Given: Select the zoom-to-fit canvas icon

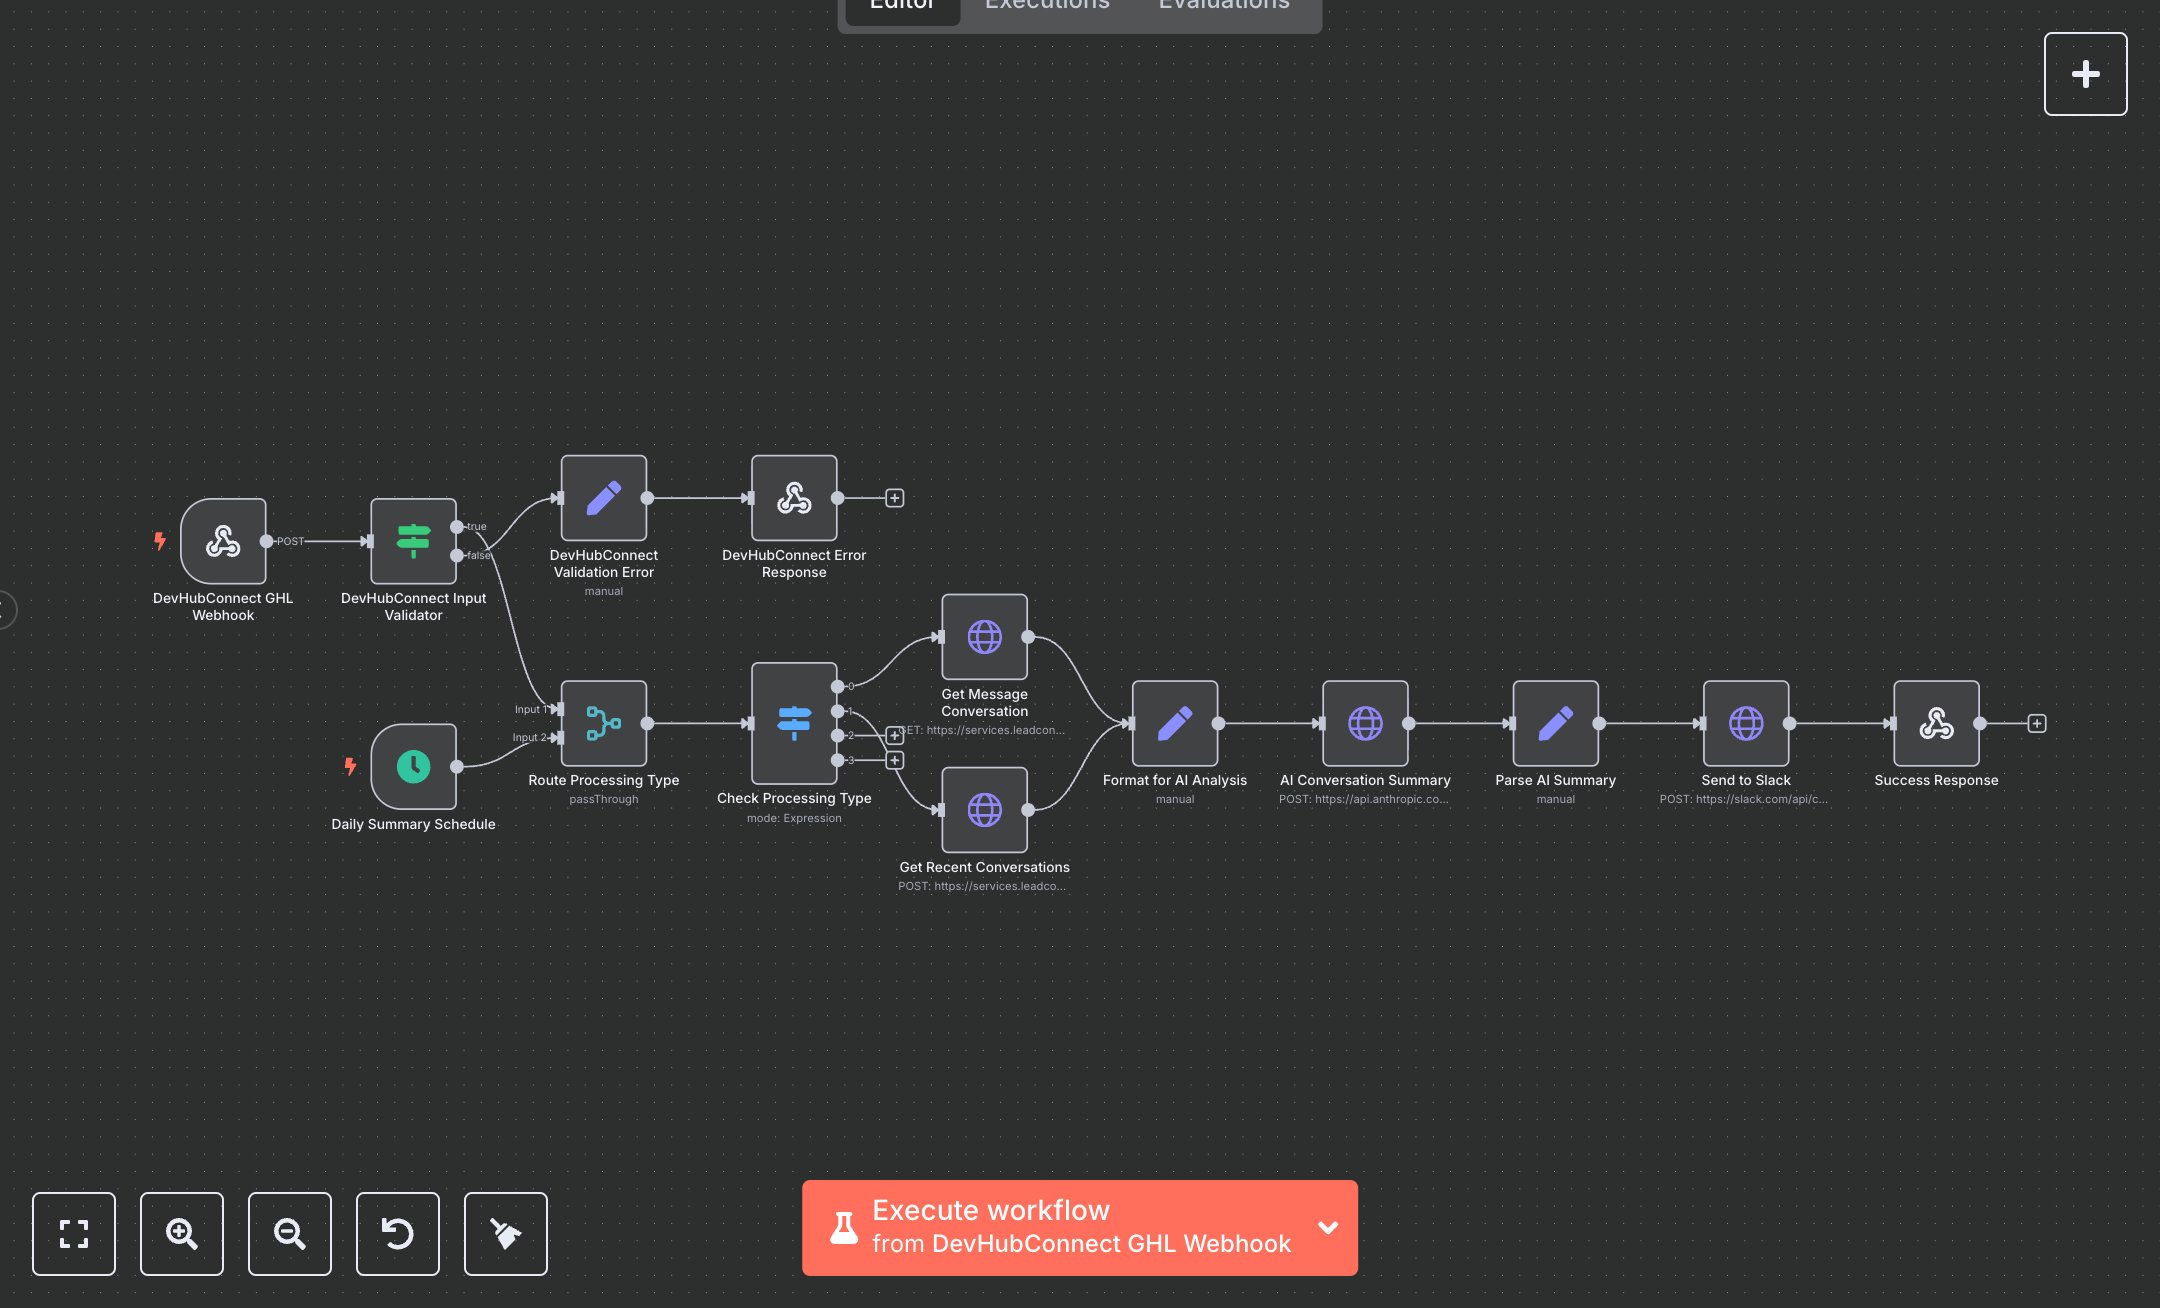Looking at the screenshot, I should [x=74, y=1234].
